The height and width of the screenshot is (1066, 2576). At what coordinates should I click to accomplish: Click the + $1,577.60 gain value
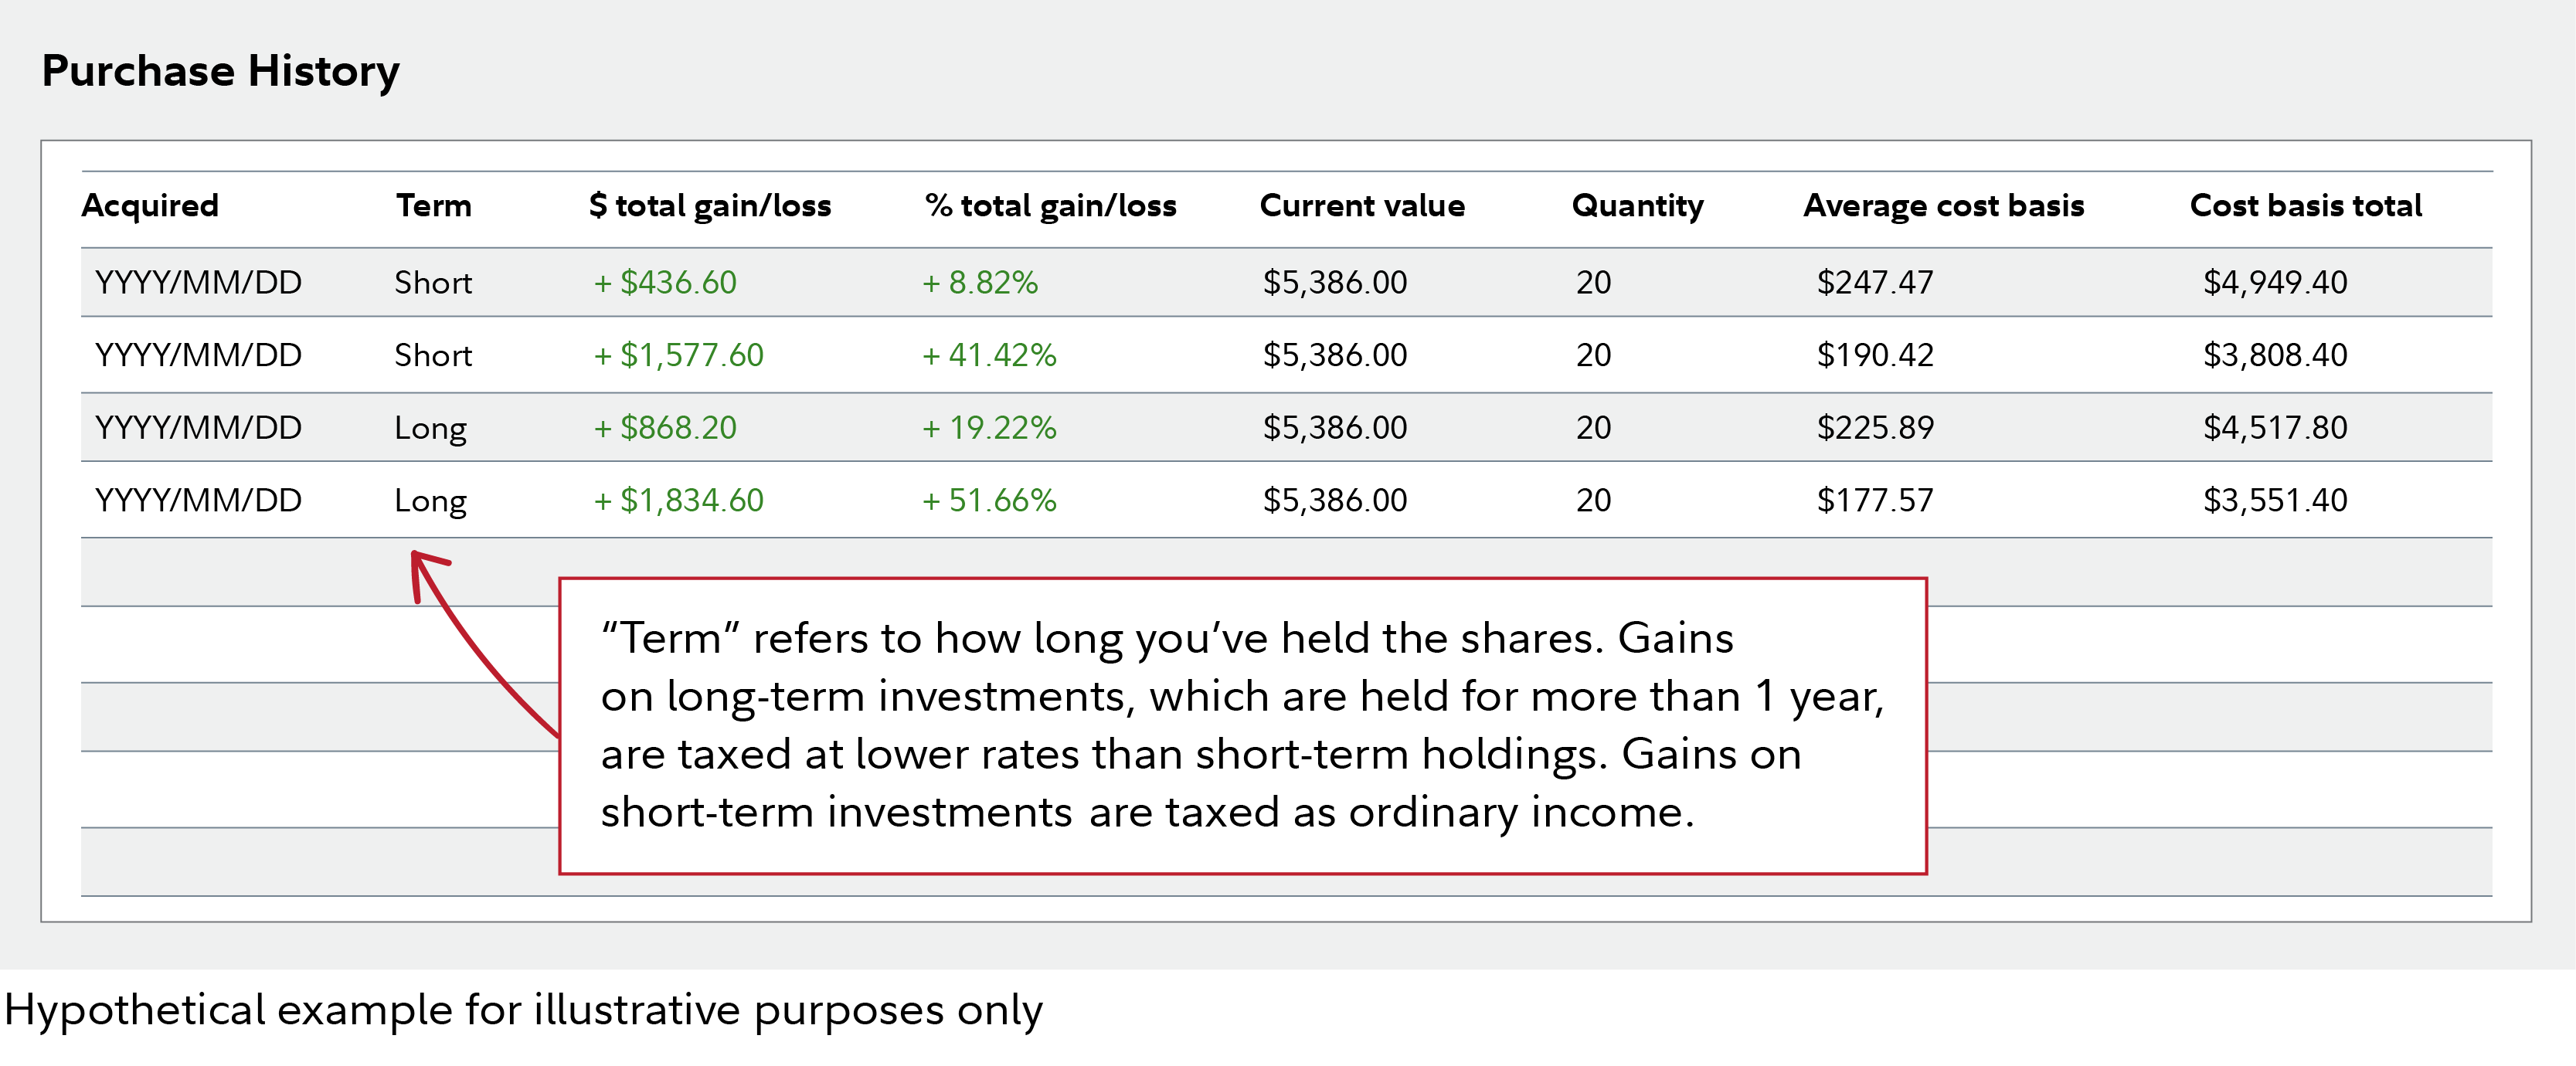pos(678,355)
